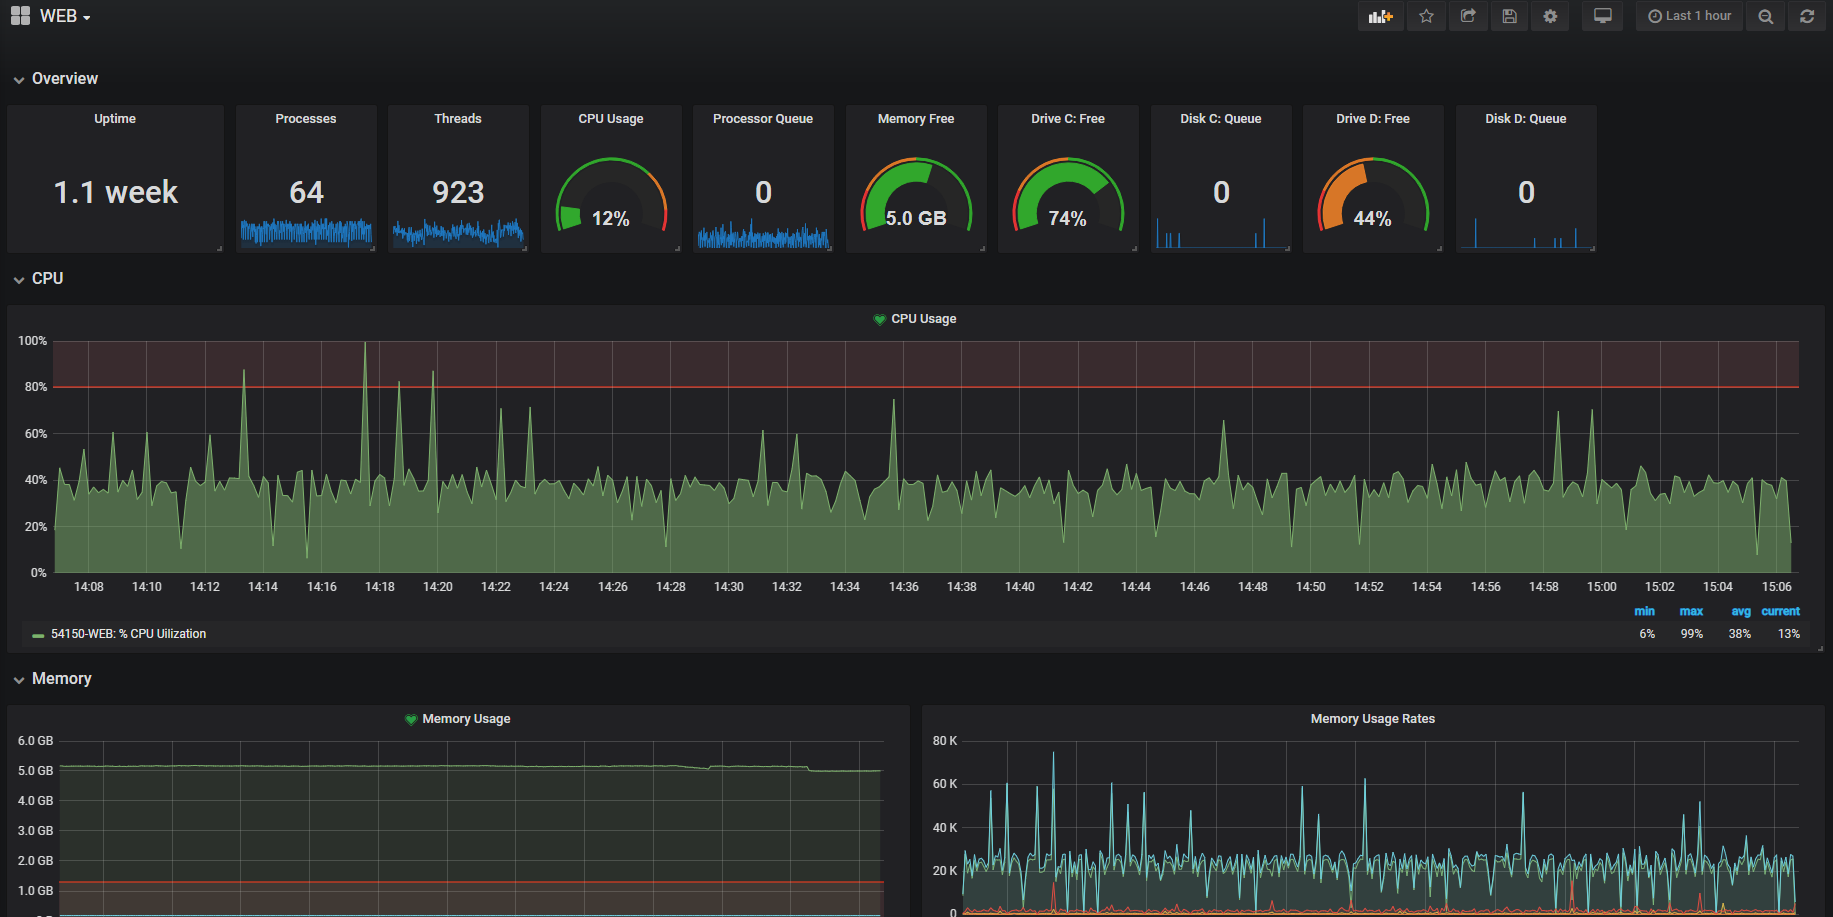Click the dashboard grid icon beside WEB
Viewport: 1833px width, 917px height.
(20, 16)
